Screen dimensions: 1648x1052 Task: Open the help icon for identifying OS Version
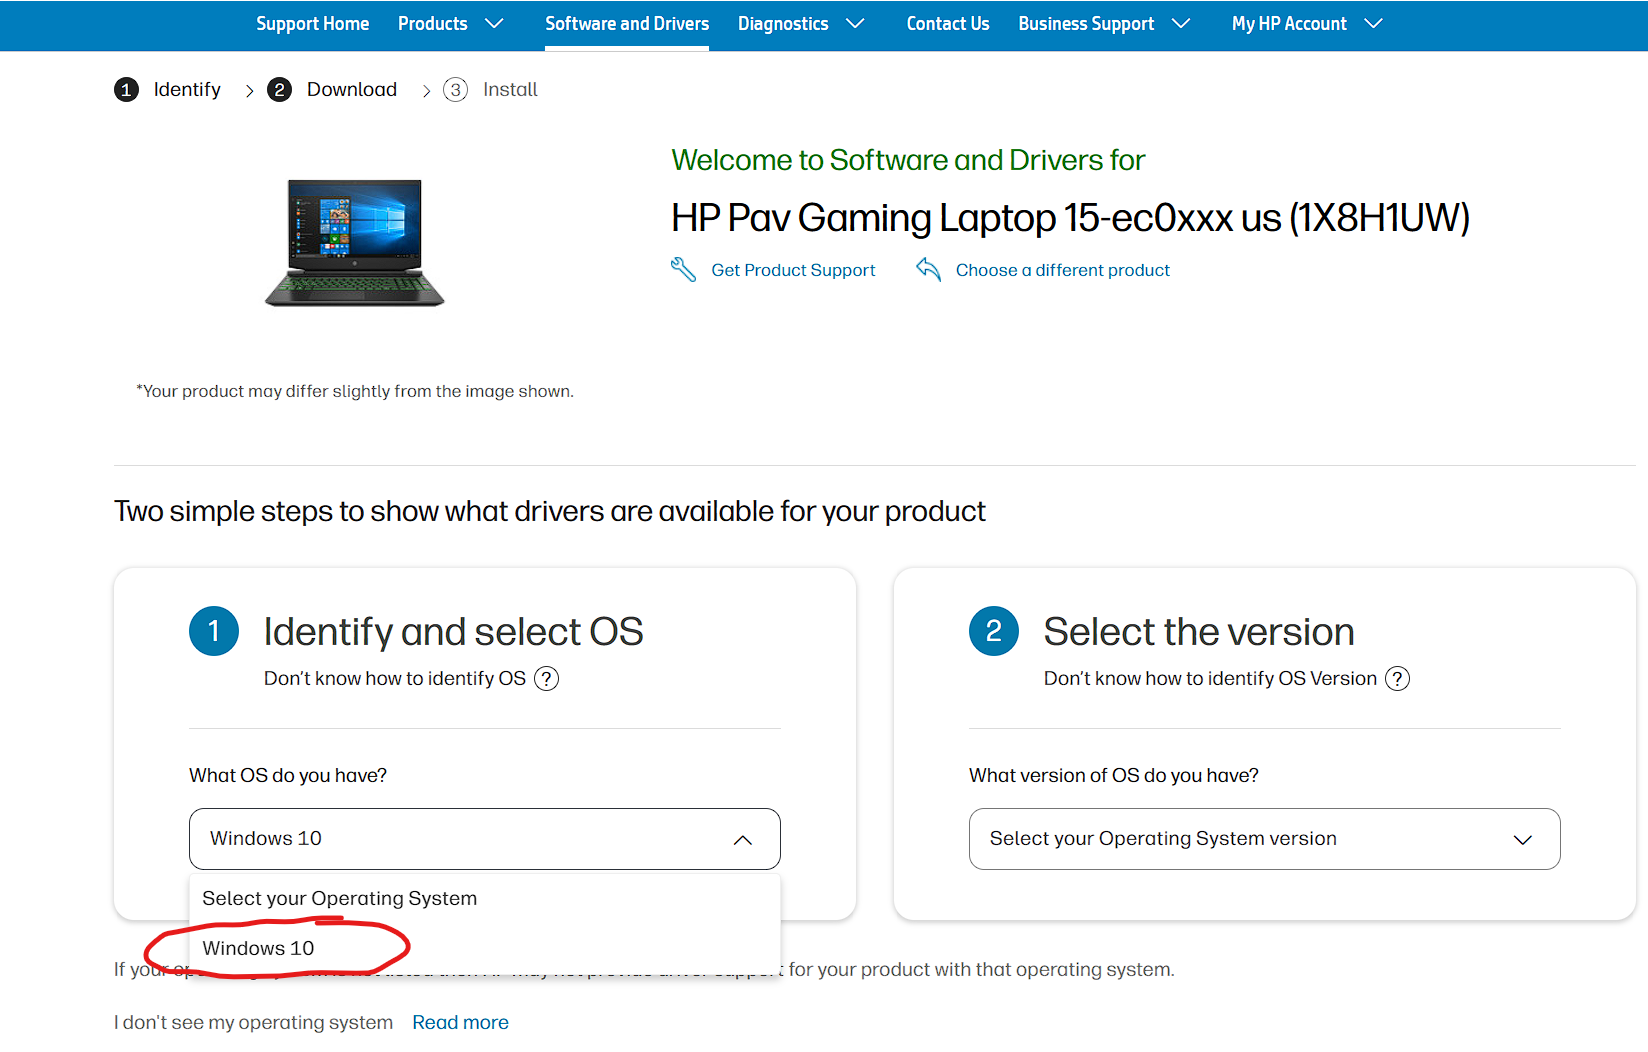pyautogui.click(x=1397, y=679)
